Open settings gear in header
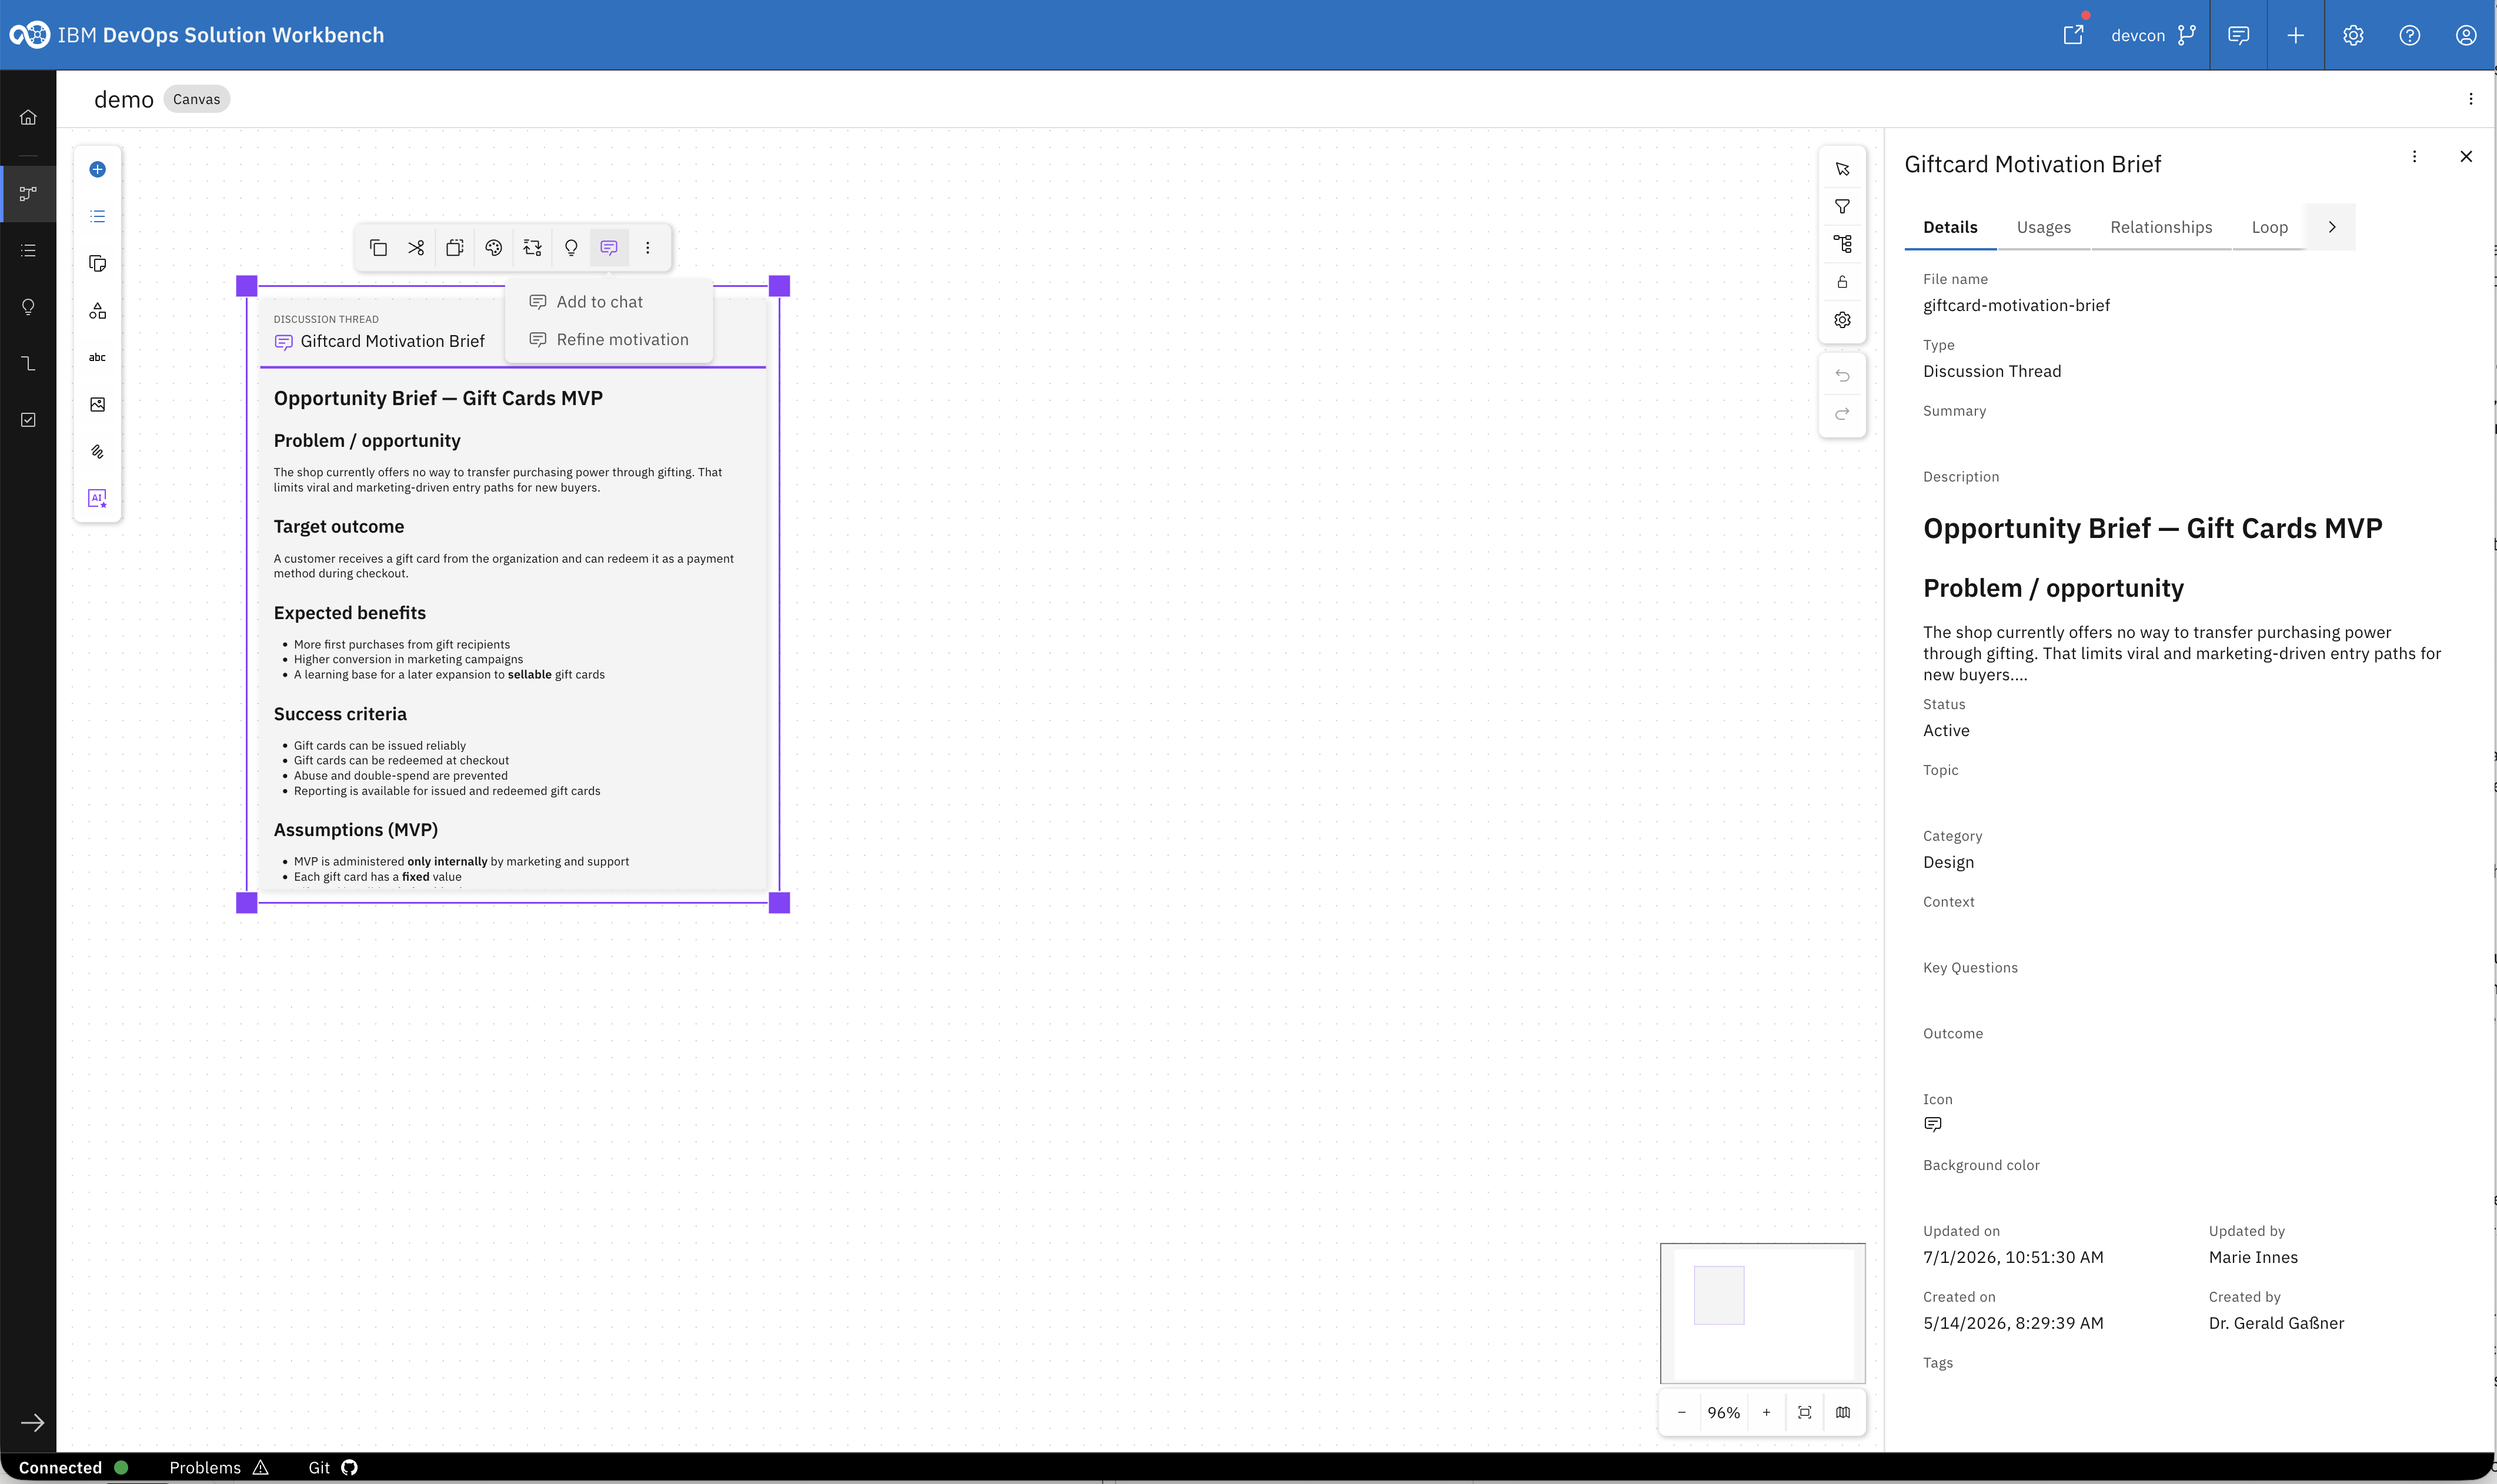The width and height of the screenshot is (2497, 1484). click(x=2353, y=35)
